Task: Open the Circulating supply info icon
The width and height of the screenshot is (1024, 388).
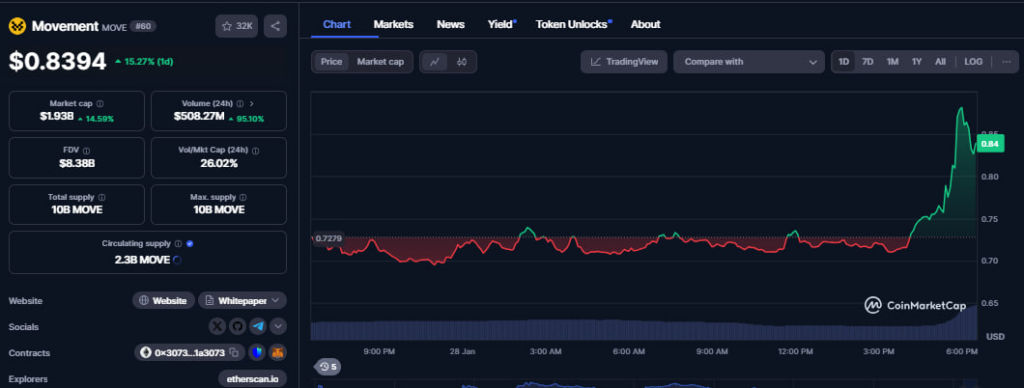Action: (178, 244)
